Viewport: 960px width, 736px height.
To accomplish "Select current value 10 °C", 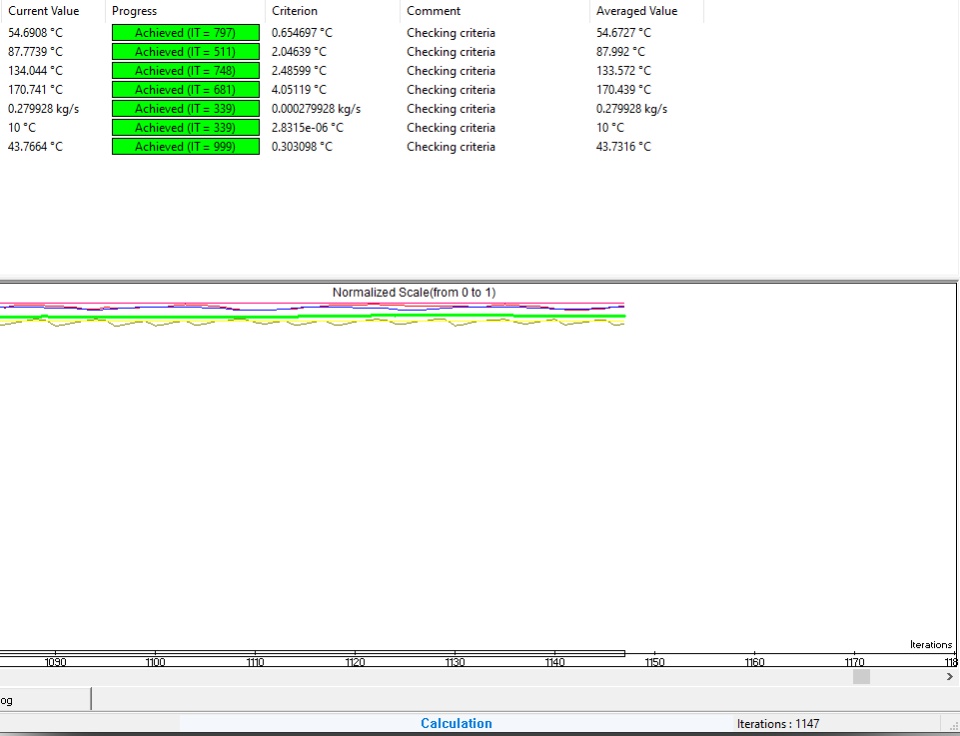I will click(21, 127).
